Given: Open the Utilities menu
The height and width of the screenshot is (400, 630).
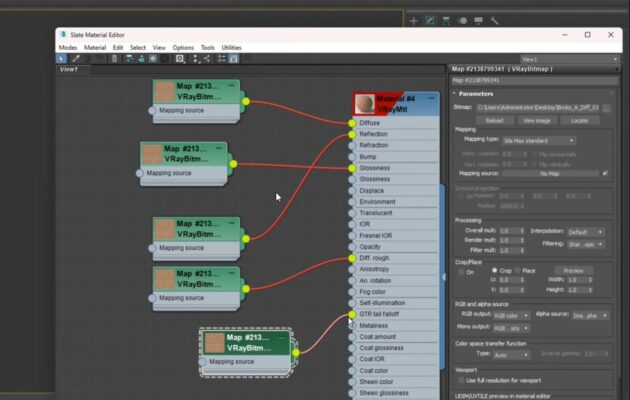Looking at the screenshot, I should point(231,47).
